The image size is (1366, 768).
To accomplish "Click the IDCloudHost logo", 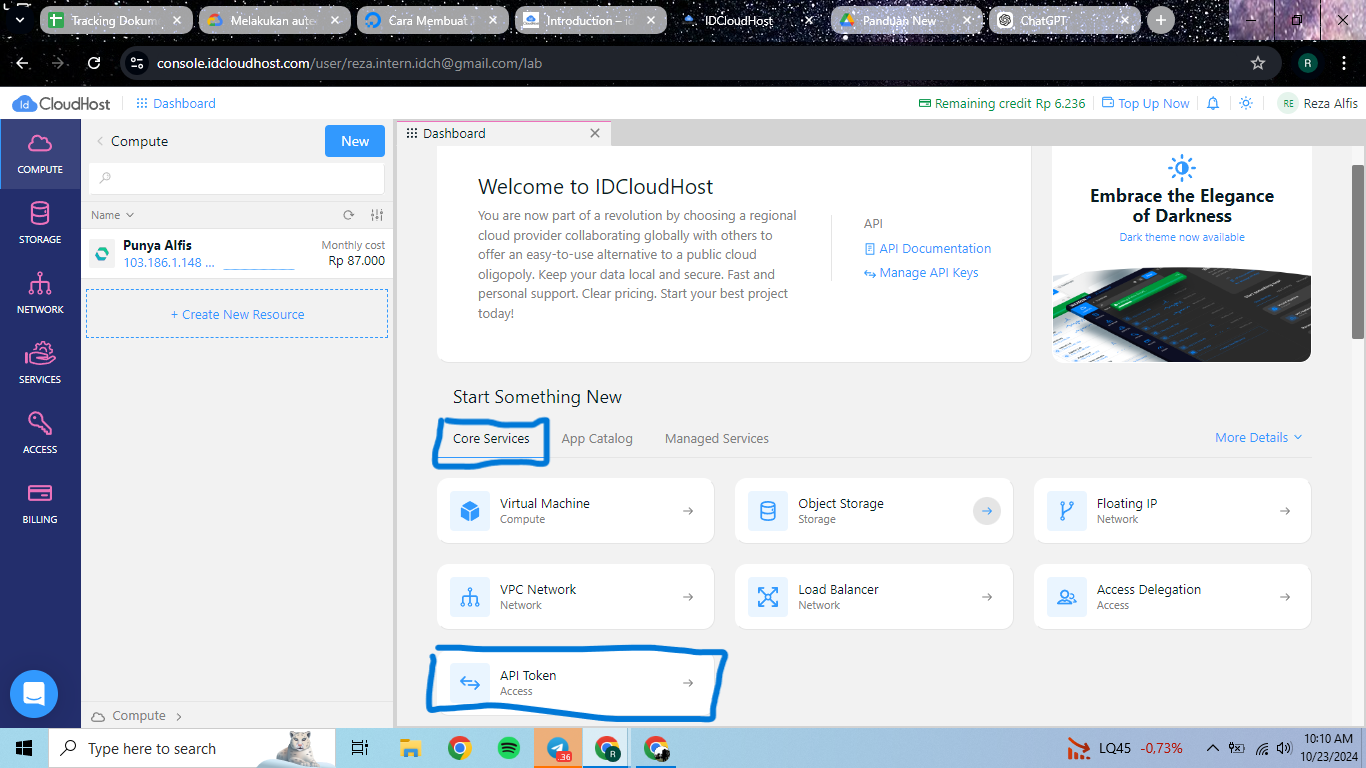I will pos(63,104).
